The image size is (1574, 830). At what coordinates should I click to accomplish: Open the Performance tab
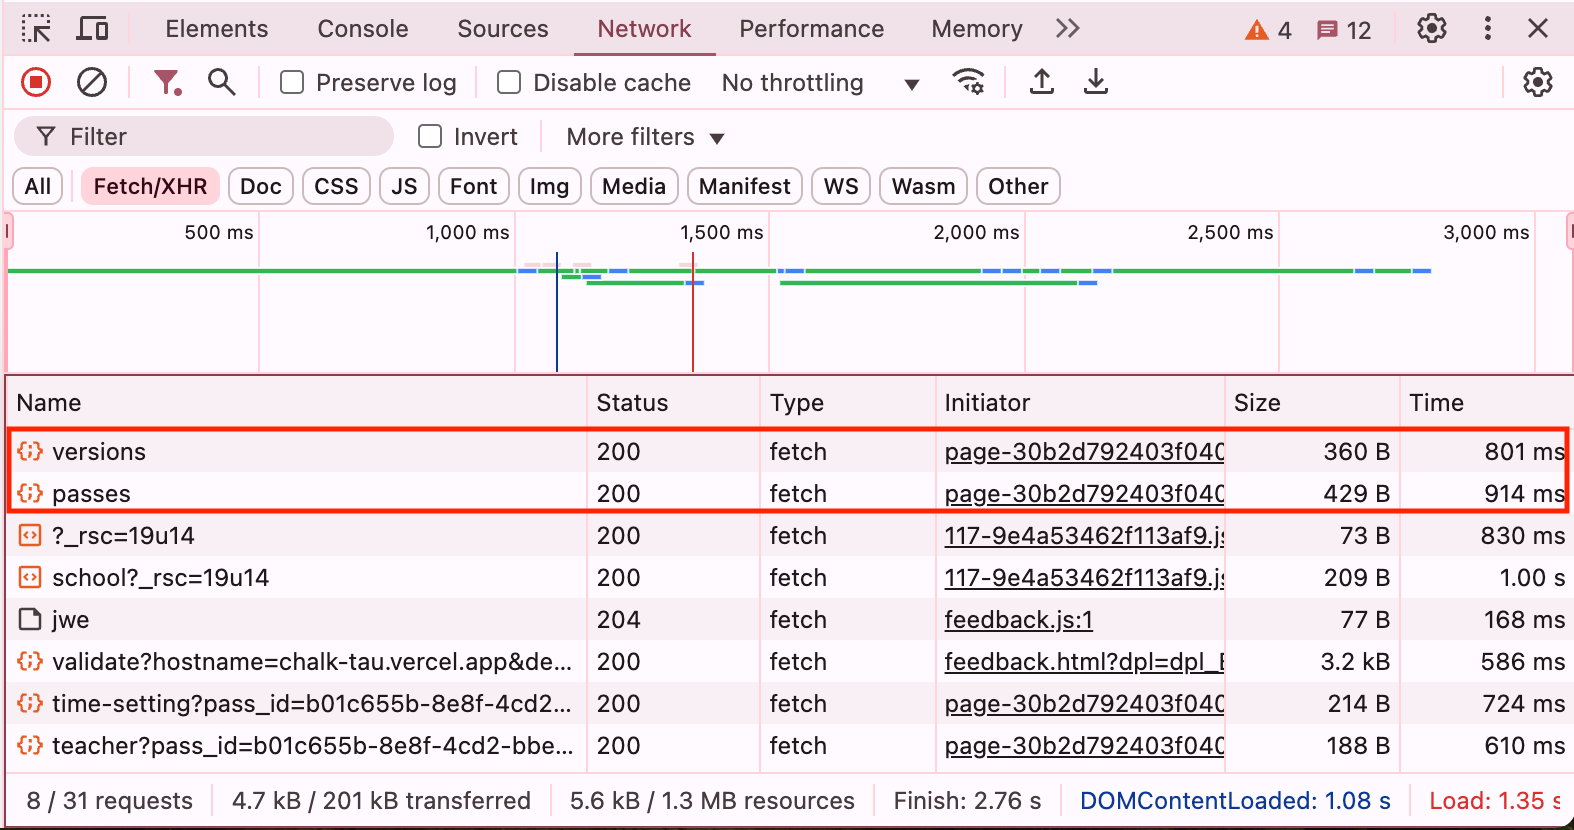coord(812,29)
